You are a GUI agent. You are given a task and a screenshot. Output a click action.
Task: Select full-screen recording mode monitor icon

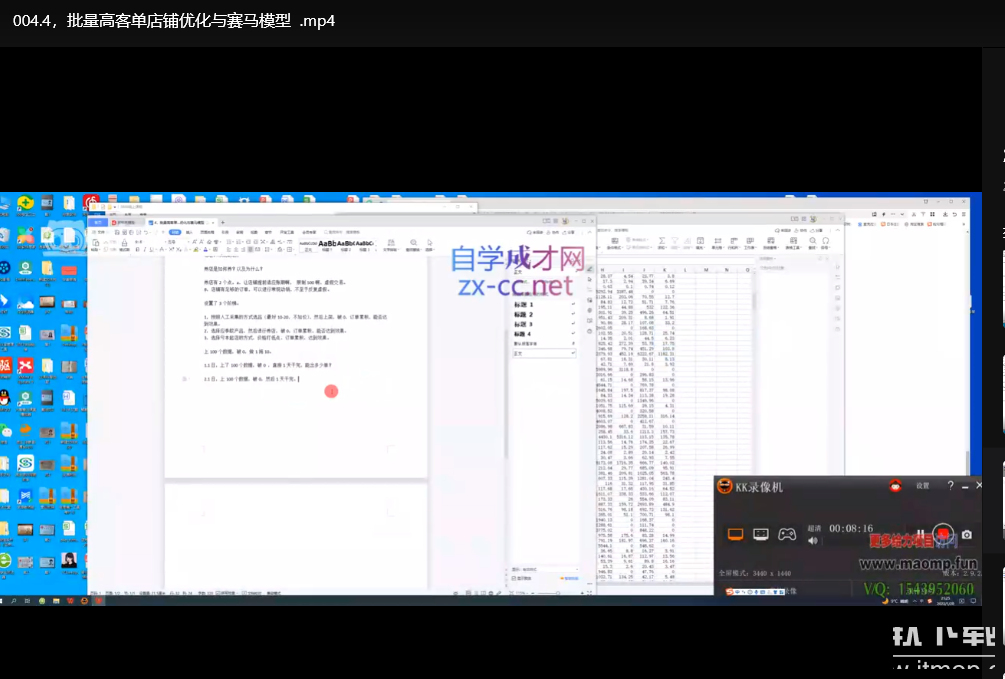tap(734, 535)
